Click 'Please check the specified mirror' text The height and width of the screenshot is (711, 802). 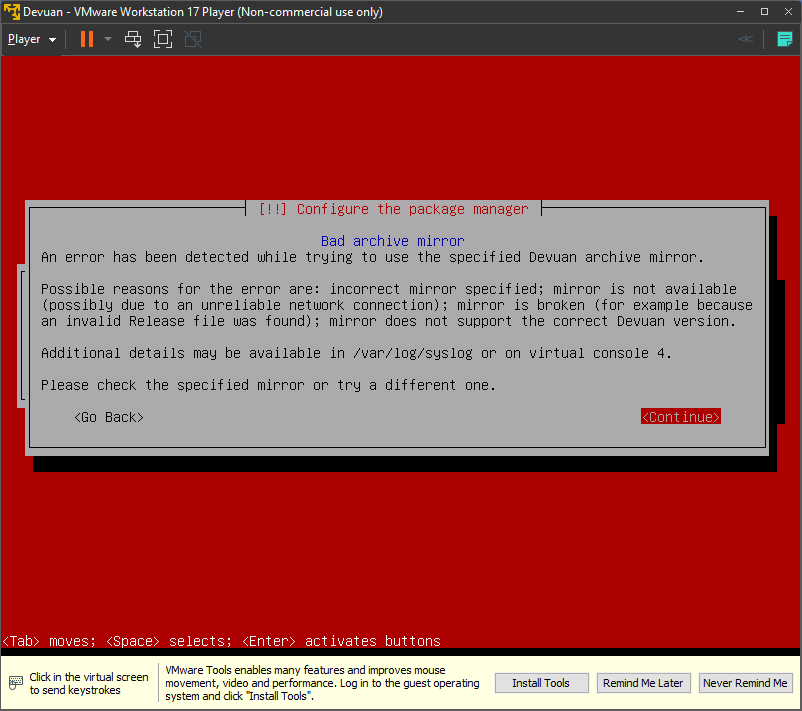(268, 385)
